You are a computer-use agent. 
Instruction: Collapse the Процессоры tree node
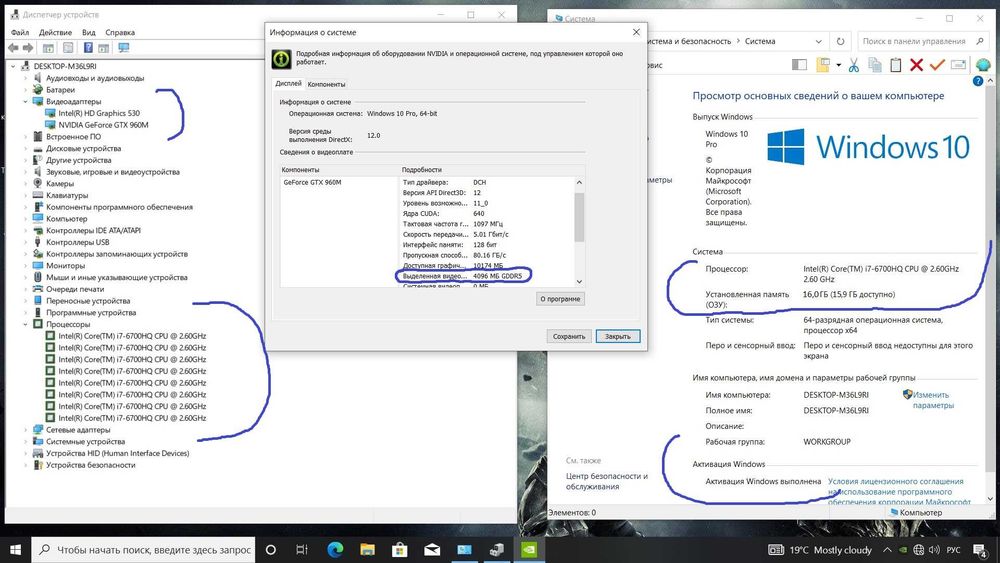[26, 325]
